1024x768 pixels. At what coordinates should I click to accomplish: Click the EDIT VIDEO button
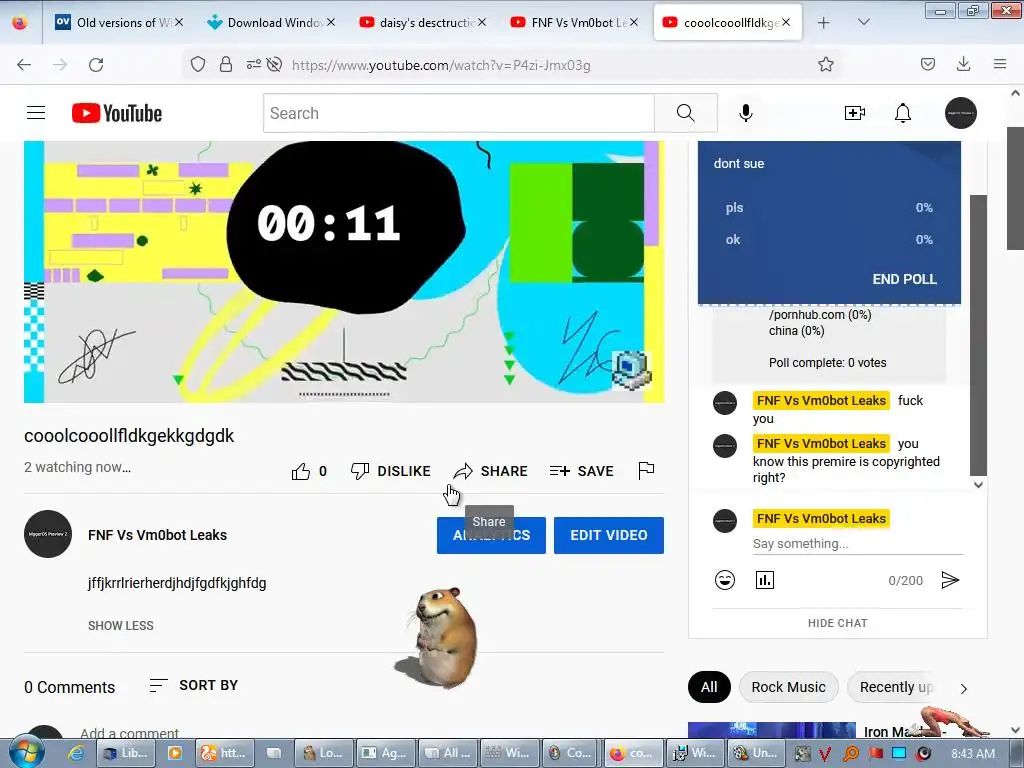[x=609, y=536]
